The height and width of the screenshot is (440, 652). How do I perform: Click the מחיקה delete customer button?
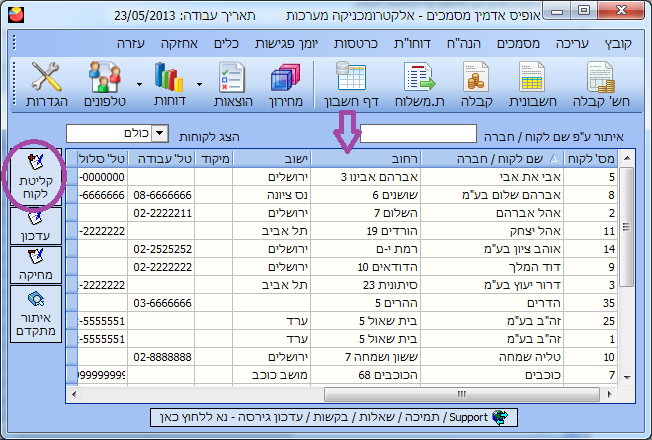[36, 265]
